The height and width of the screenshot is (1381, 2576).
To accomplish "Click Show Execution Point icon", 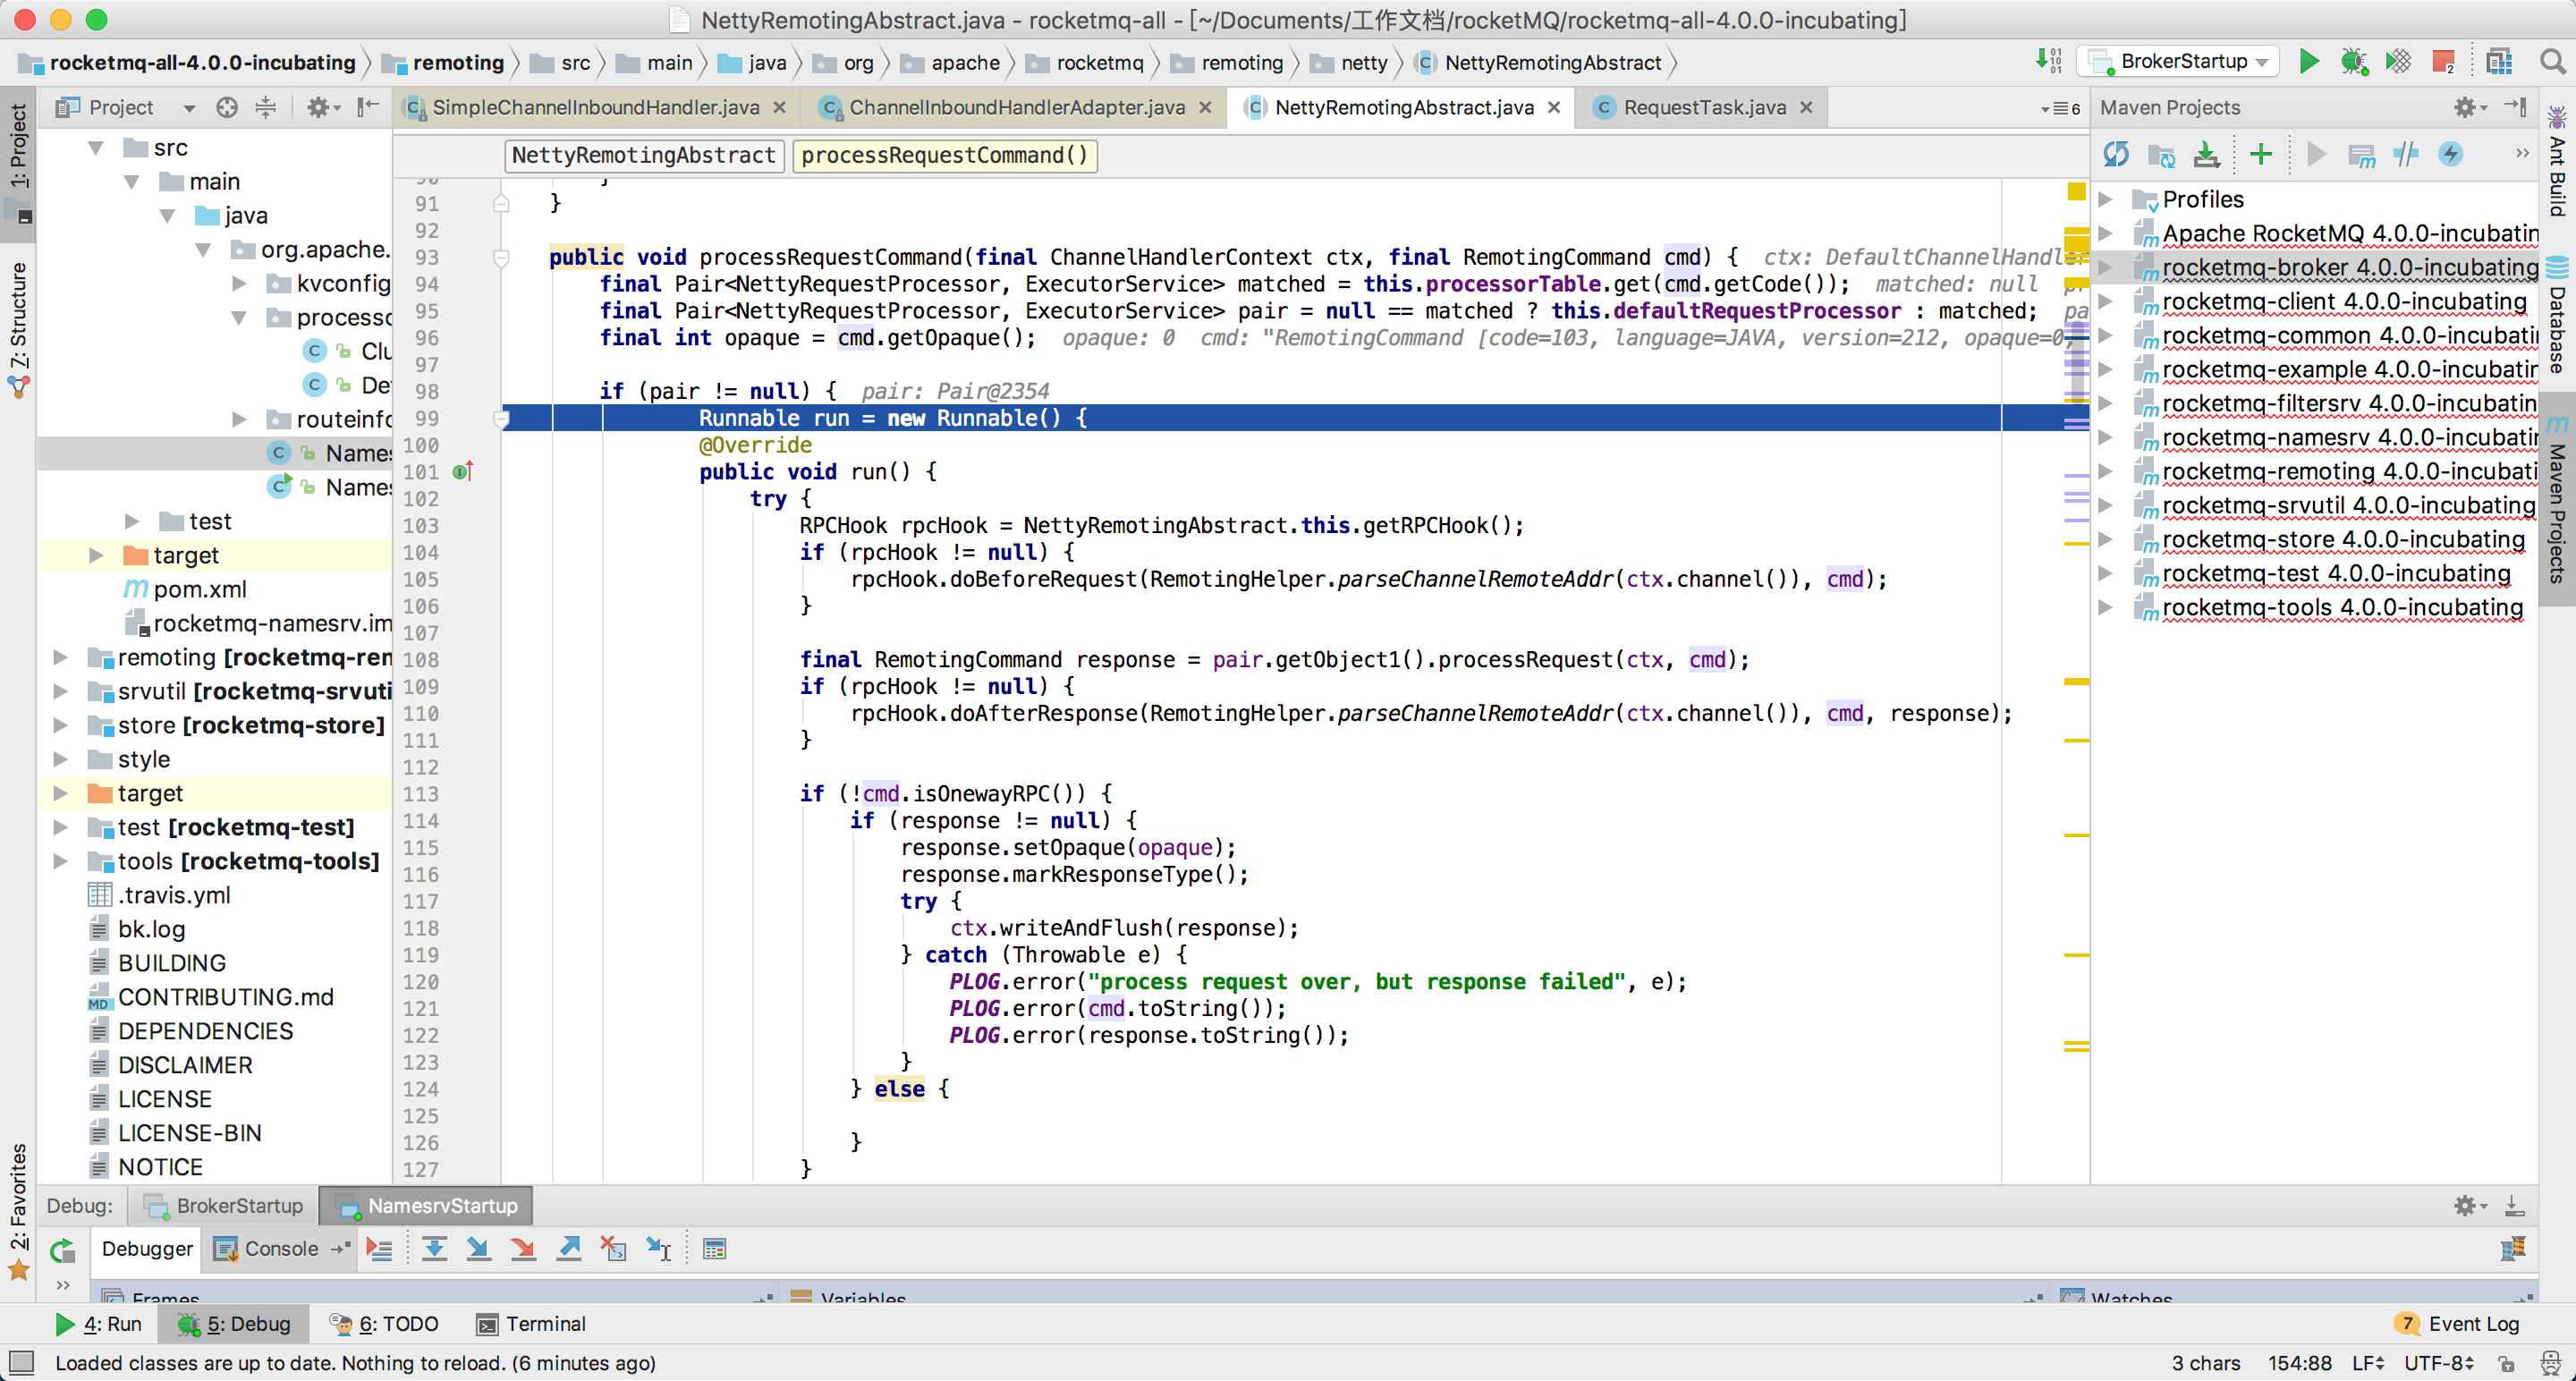I will tap(379, 1248).
